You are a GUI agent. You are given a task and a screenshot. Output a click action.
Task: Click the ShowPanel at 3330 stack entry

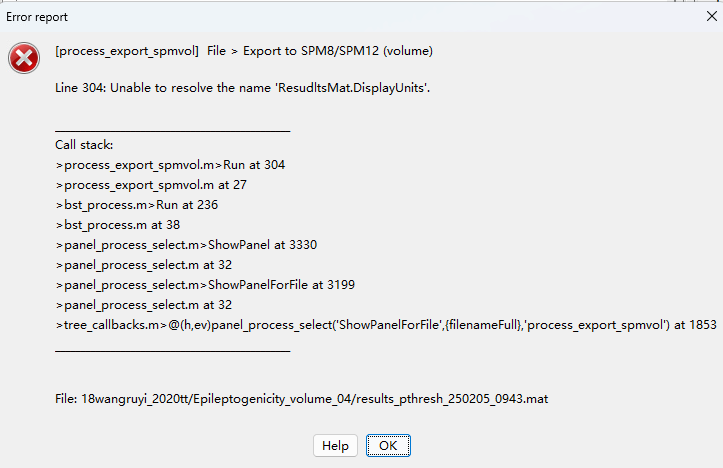click(x=186, y=245)
